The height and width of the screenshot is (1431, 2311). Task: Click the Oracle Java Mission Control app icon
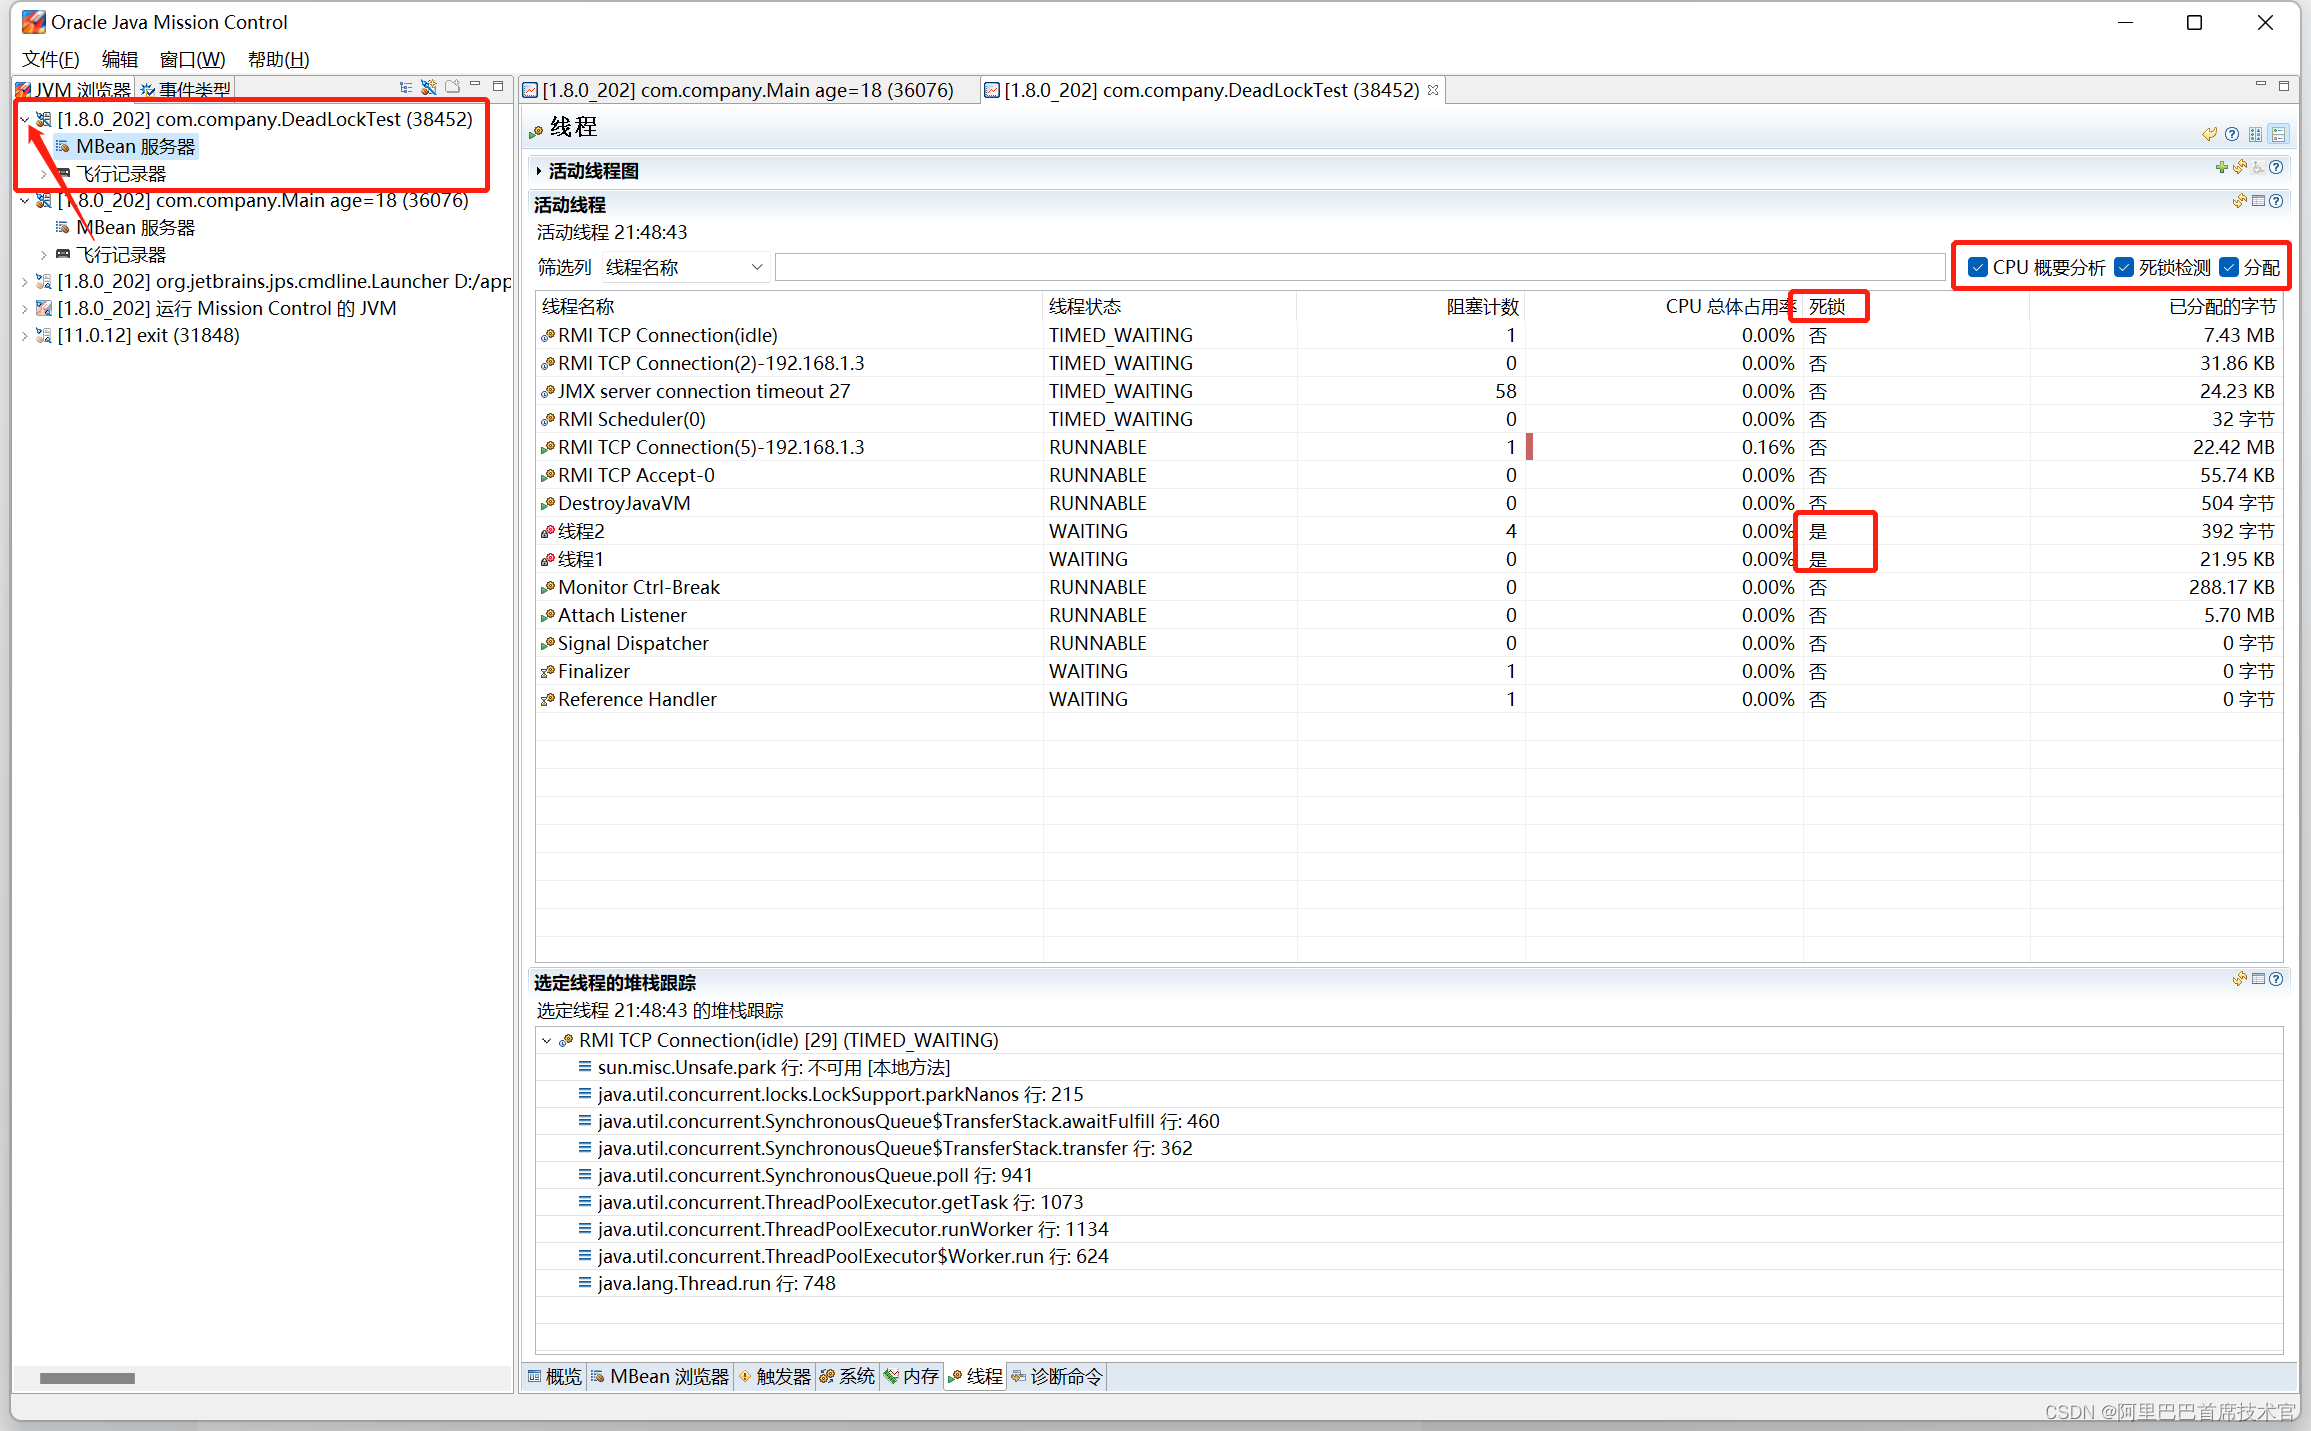[x=33, y=22]
